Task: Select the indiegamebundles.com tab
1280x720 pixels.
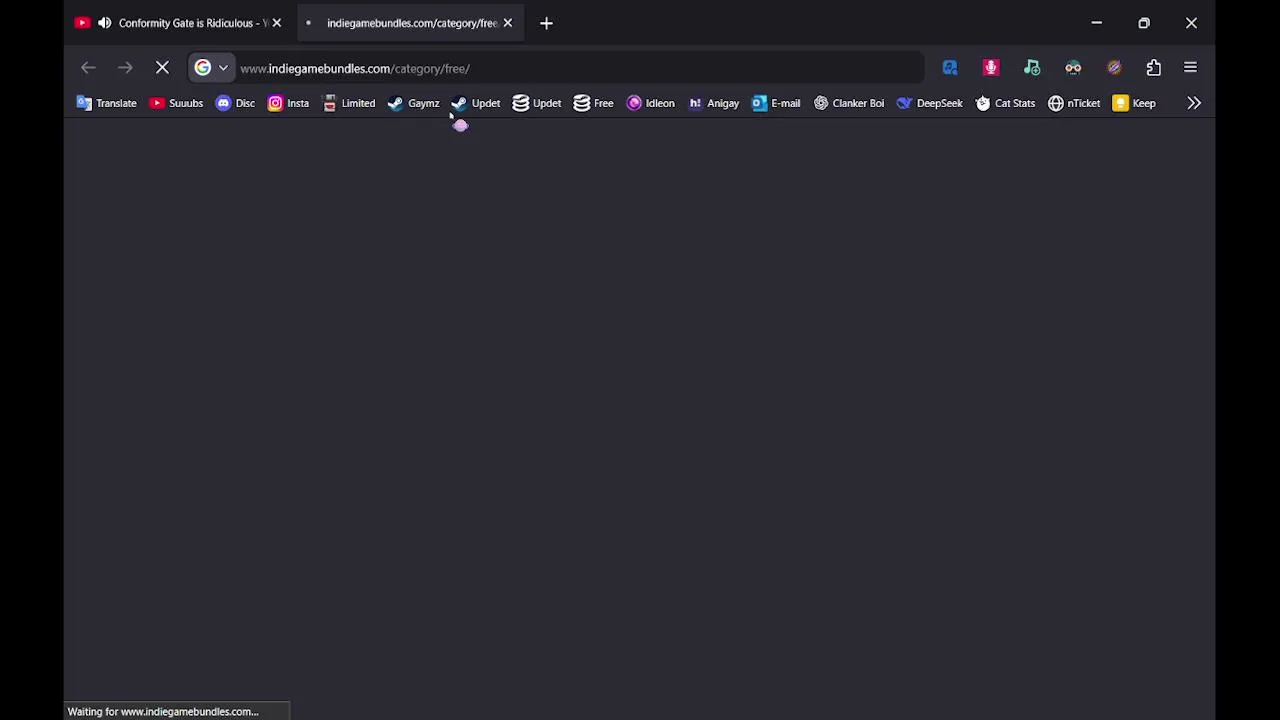Action: pyautogui.click(x=411, y=23)
